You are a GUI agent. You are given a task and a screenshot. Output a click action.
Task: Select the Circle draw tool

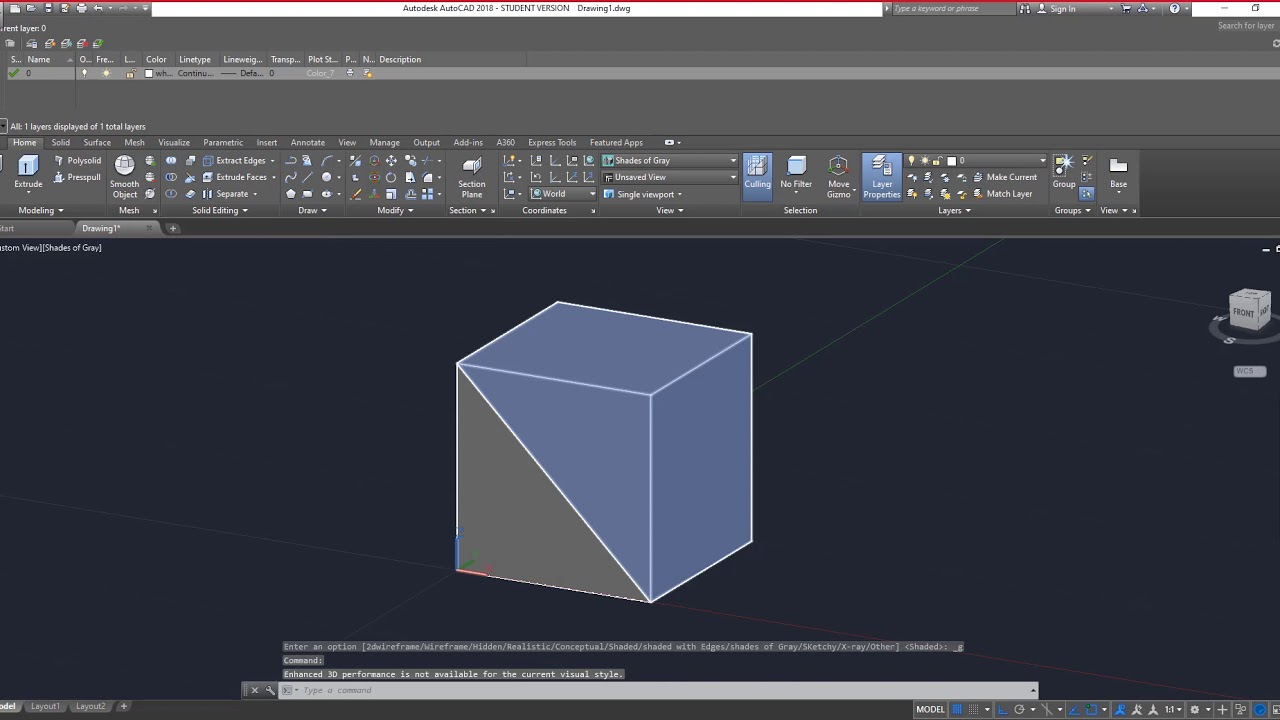pyautogui.click(x=326, y=177)
